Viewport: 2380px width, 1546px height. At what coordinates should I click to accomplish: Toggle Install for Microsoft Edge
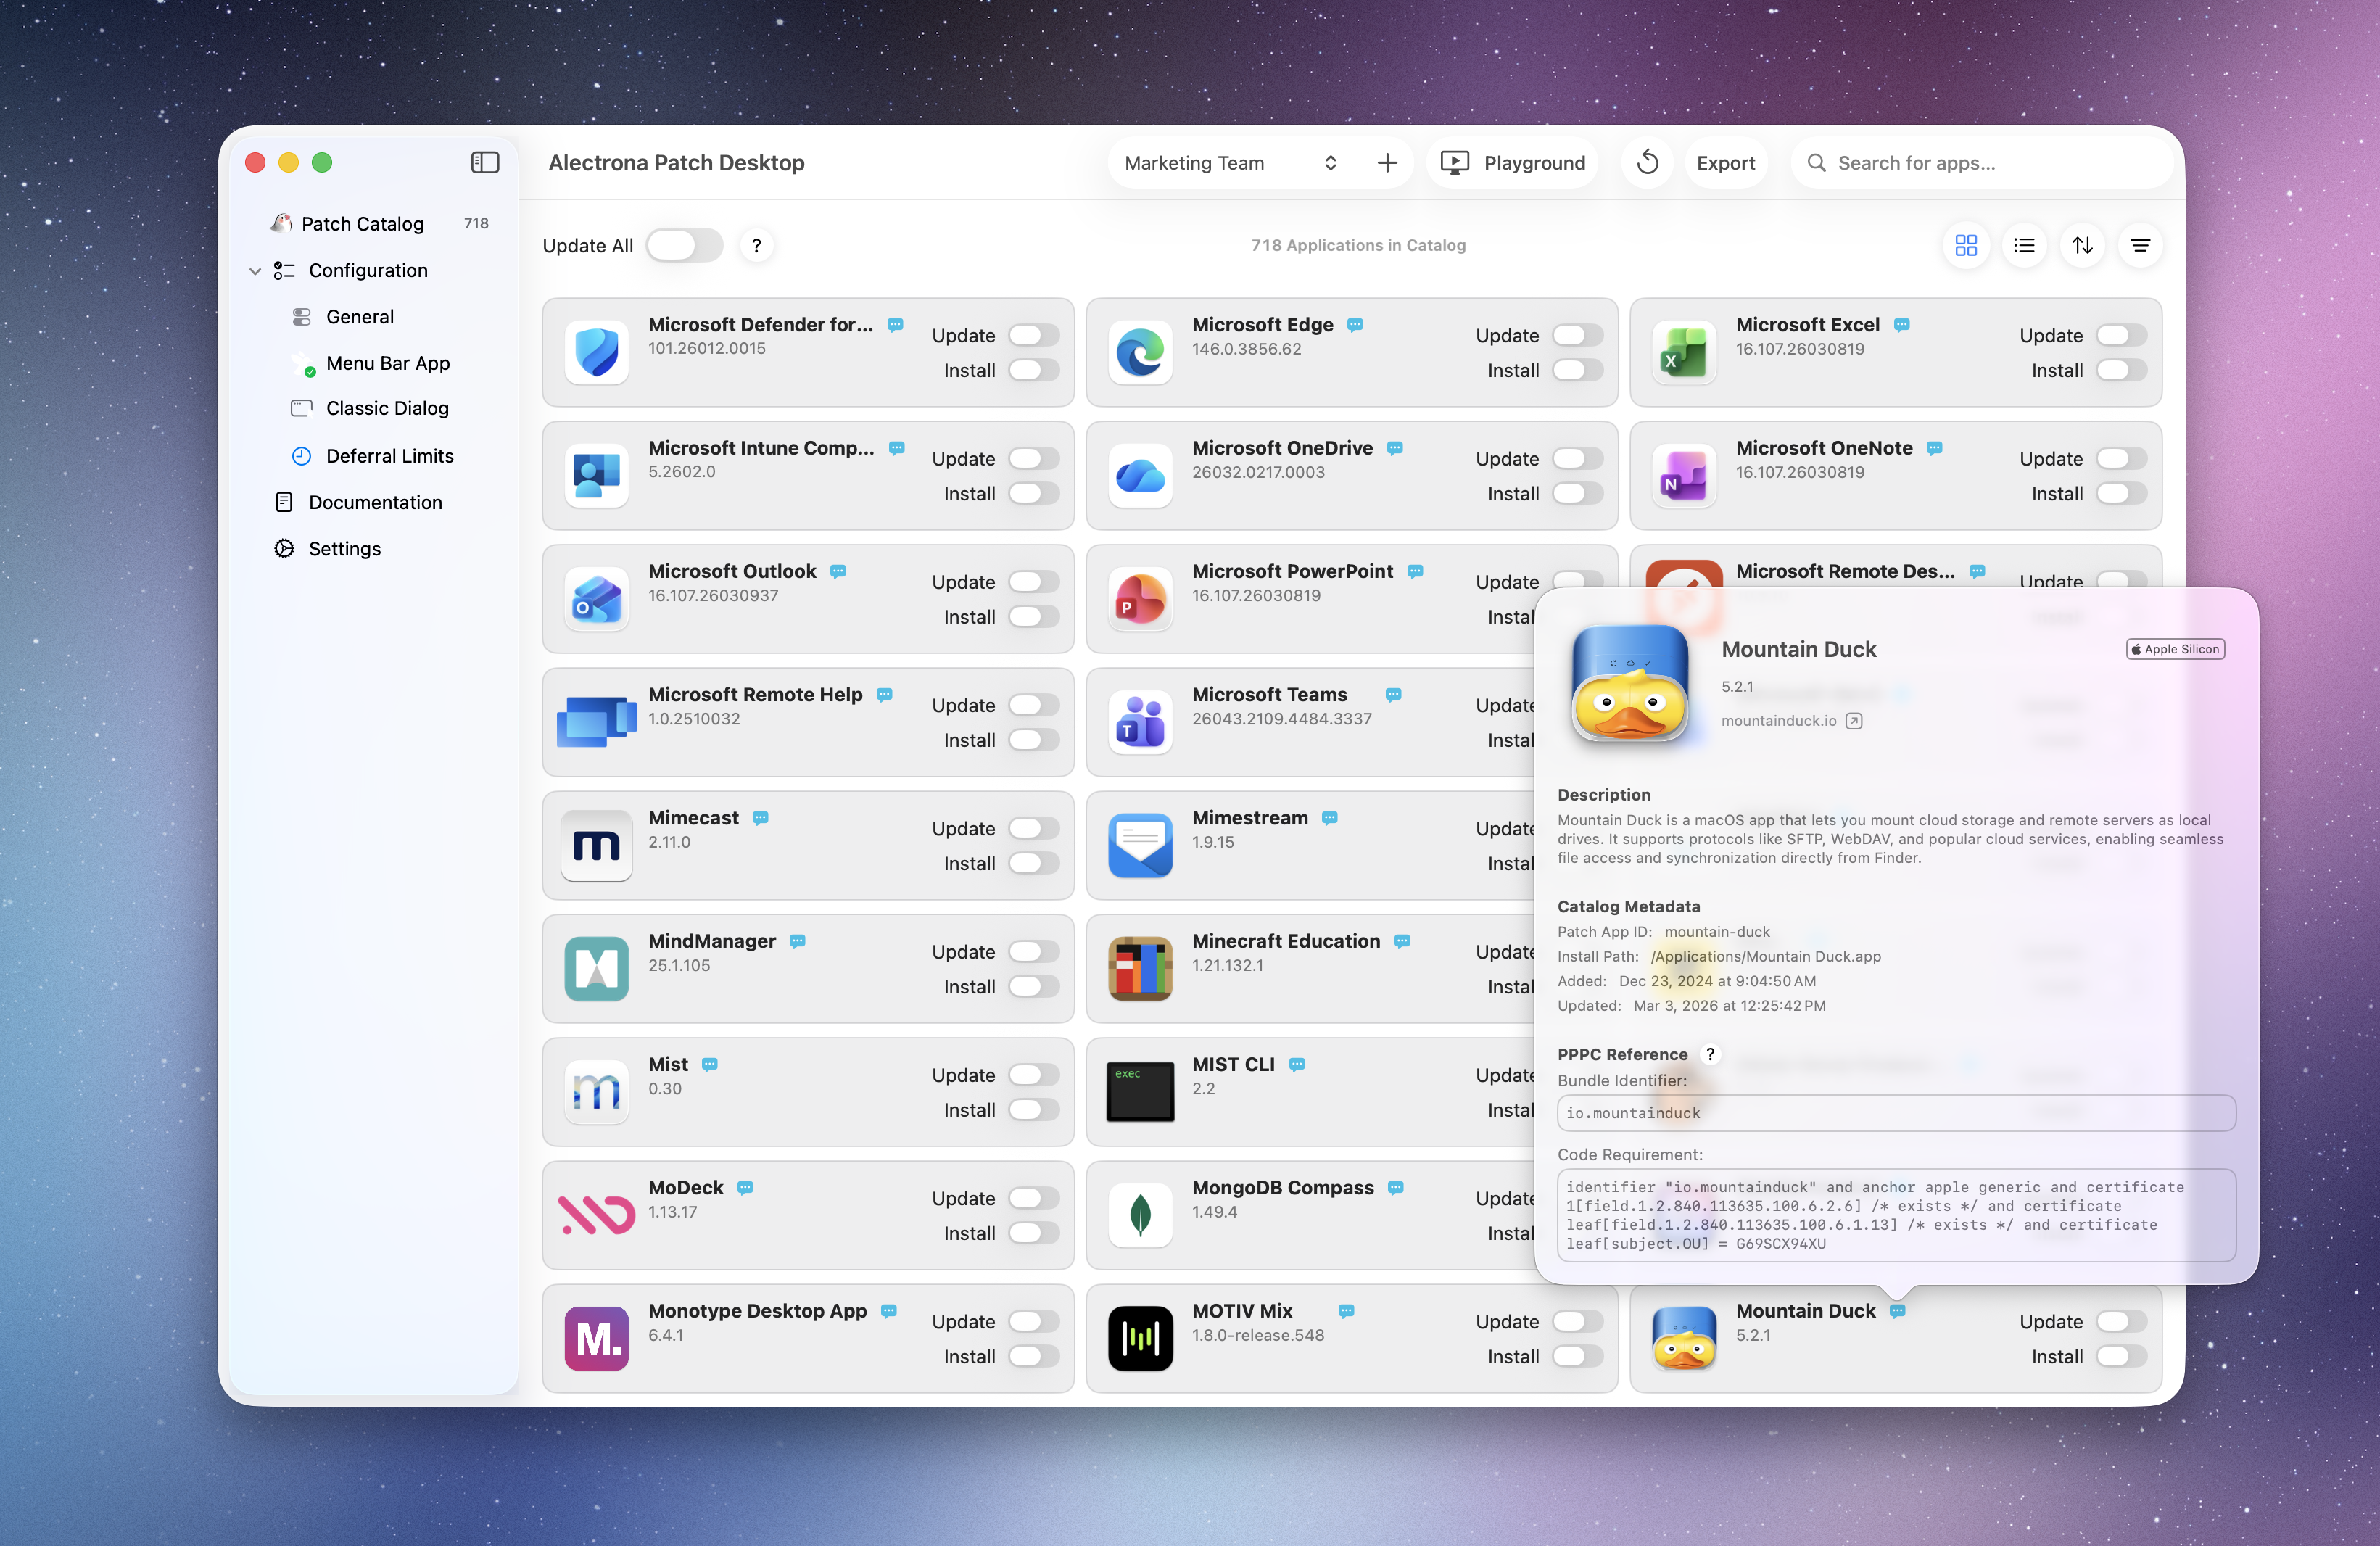point(1577,370)
